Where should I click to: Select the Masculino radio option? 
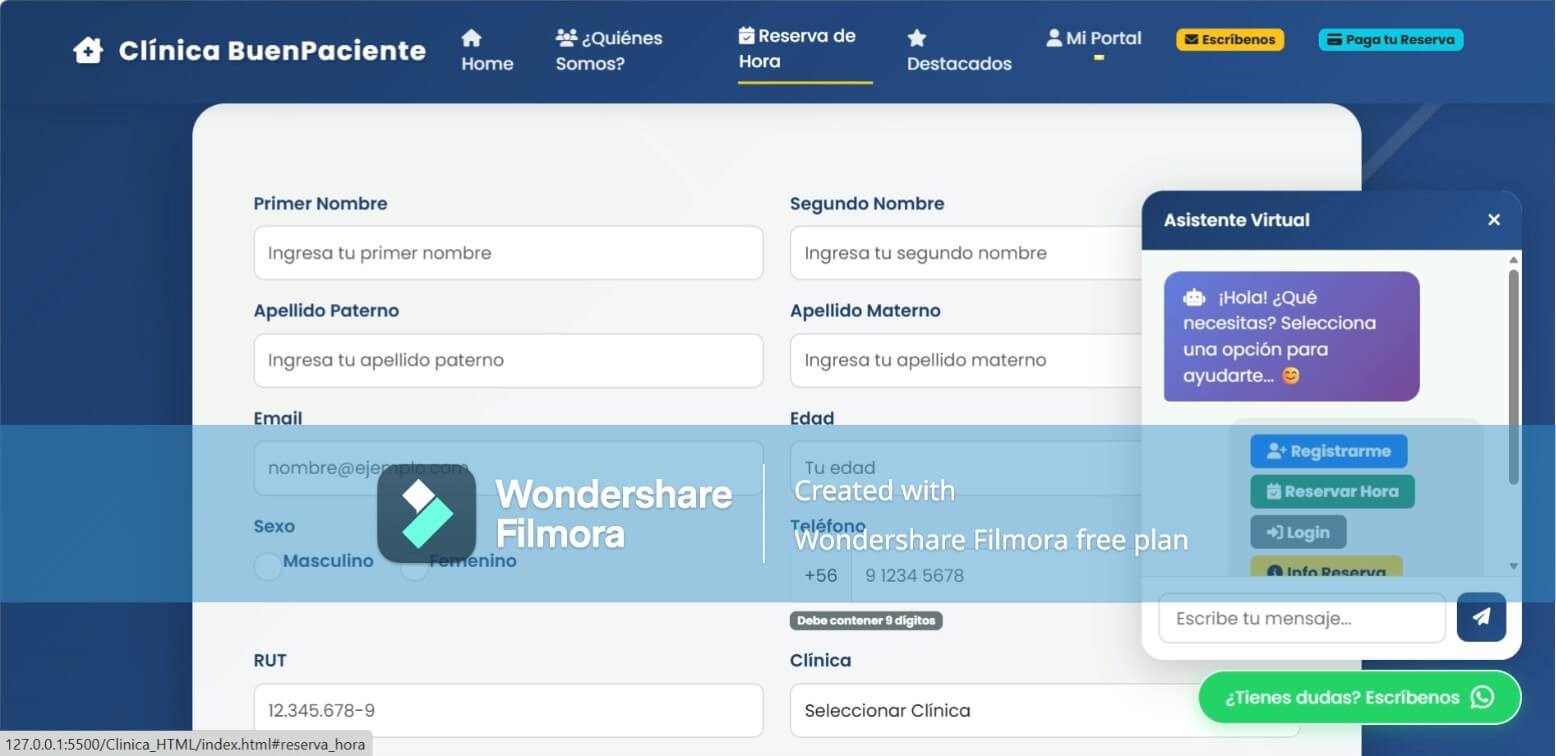click(x=268, y=566)
